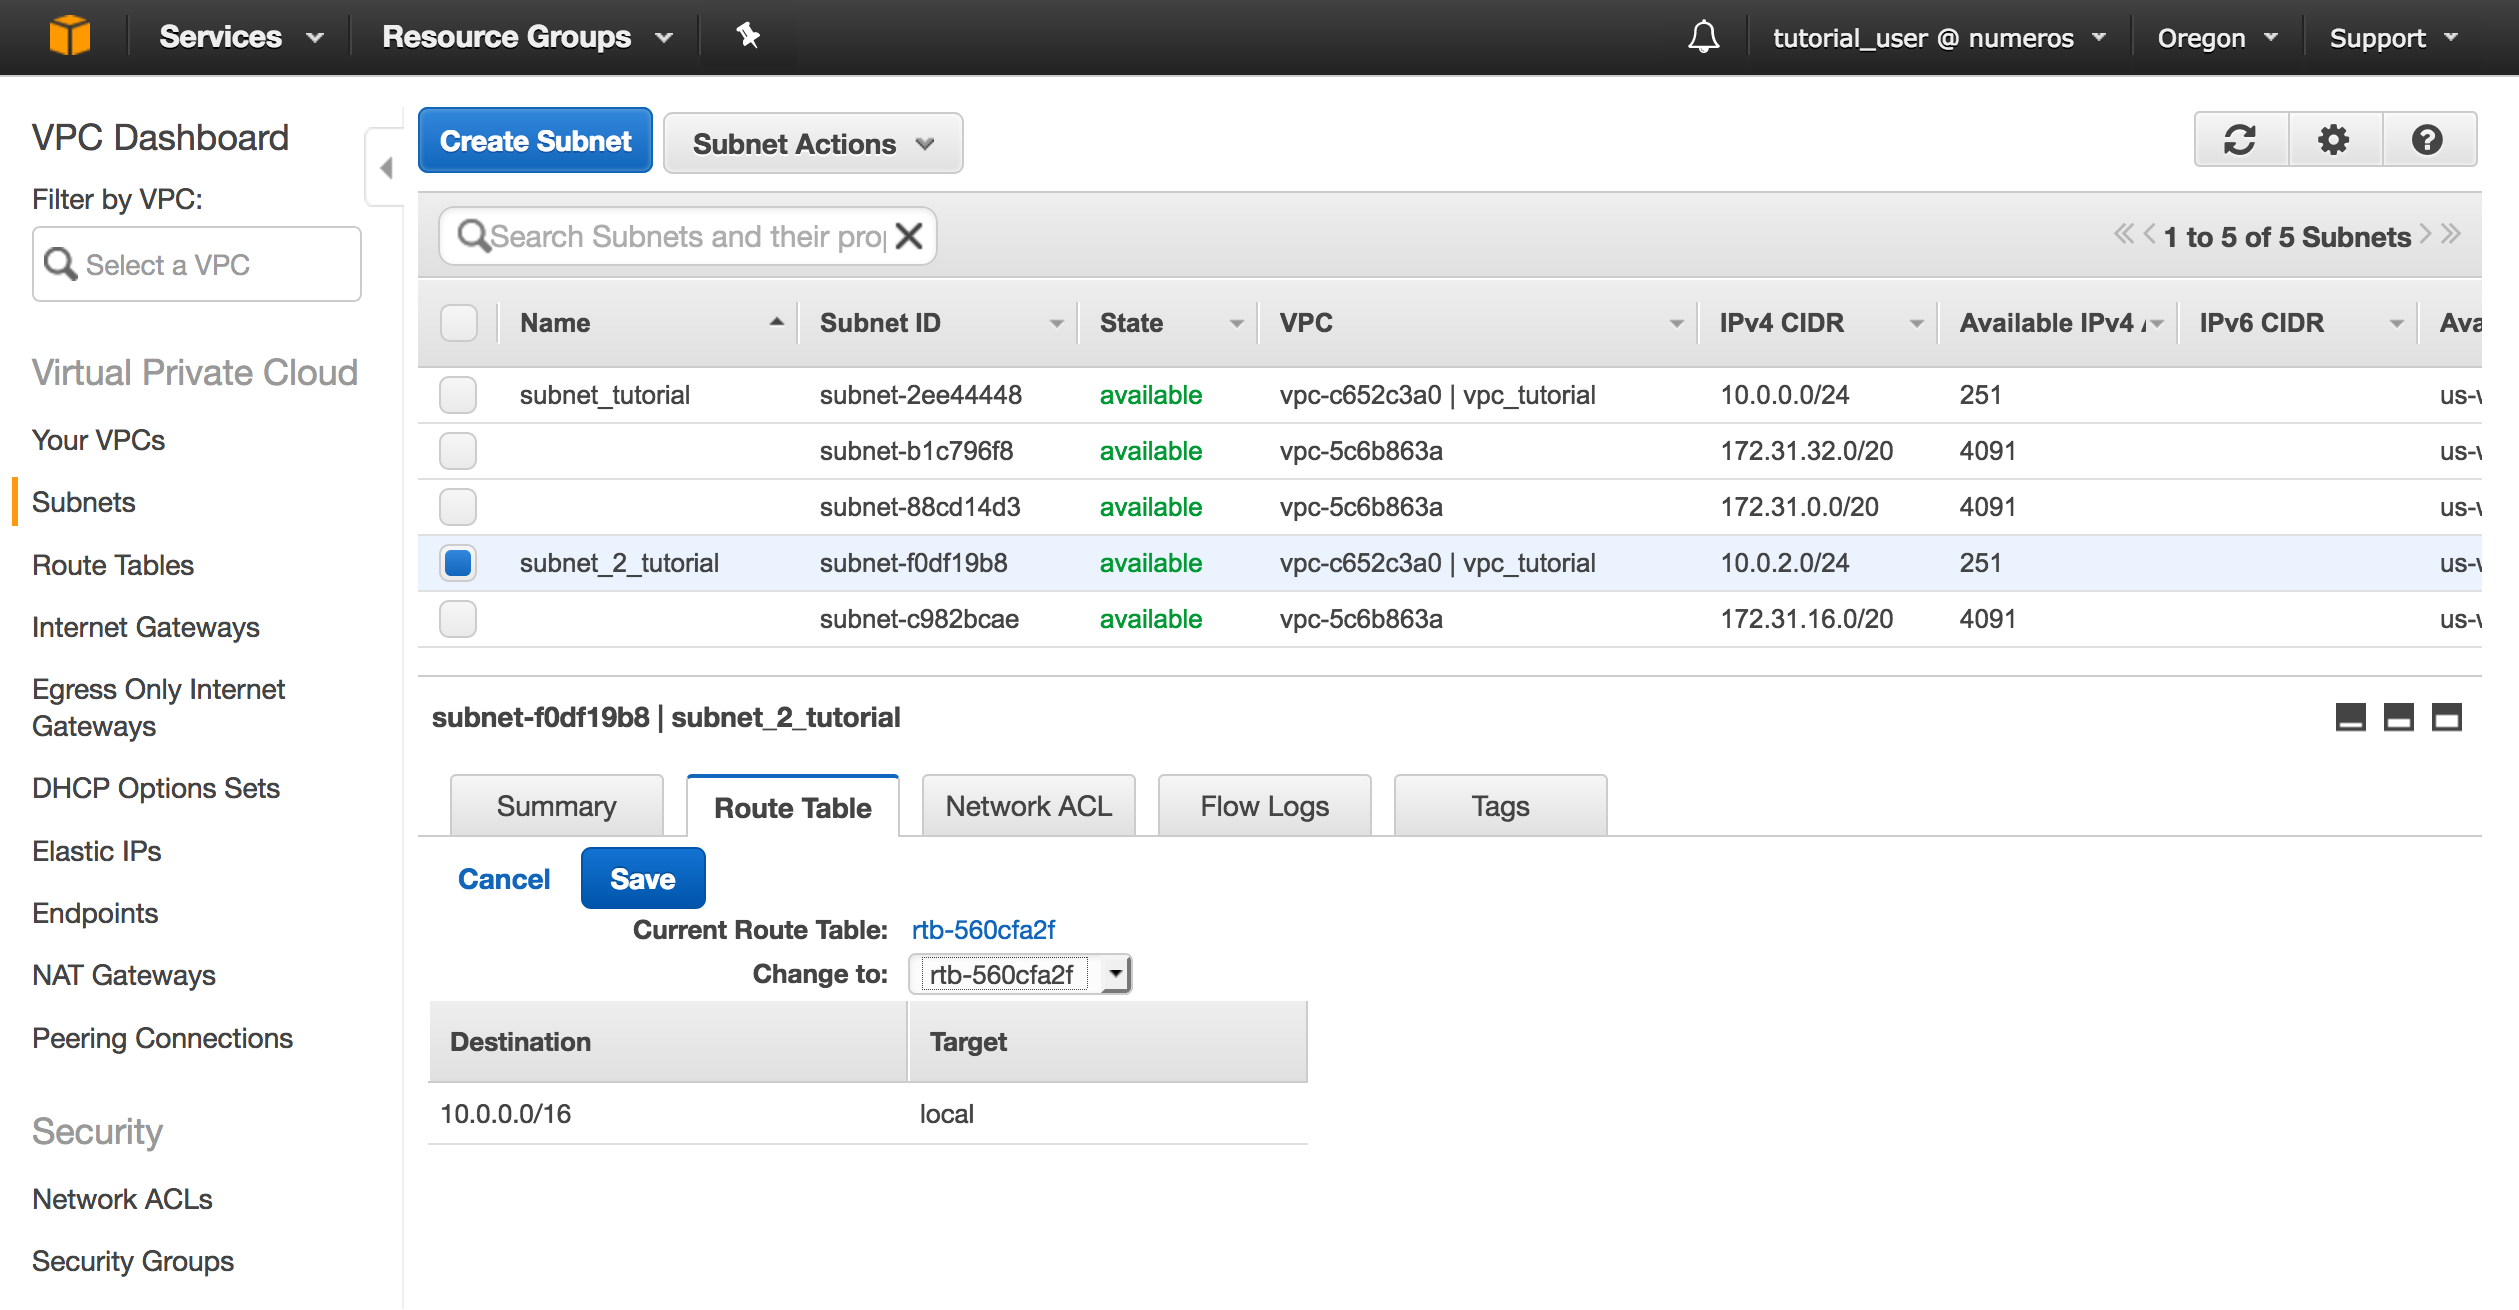Image resolution: width=2519 pixels, height=1310 pixels.
Task: Click the pin shortcut icon
Action: (x=748, y=36)
